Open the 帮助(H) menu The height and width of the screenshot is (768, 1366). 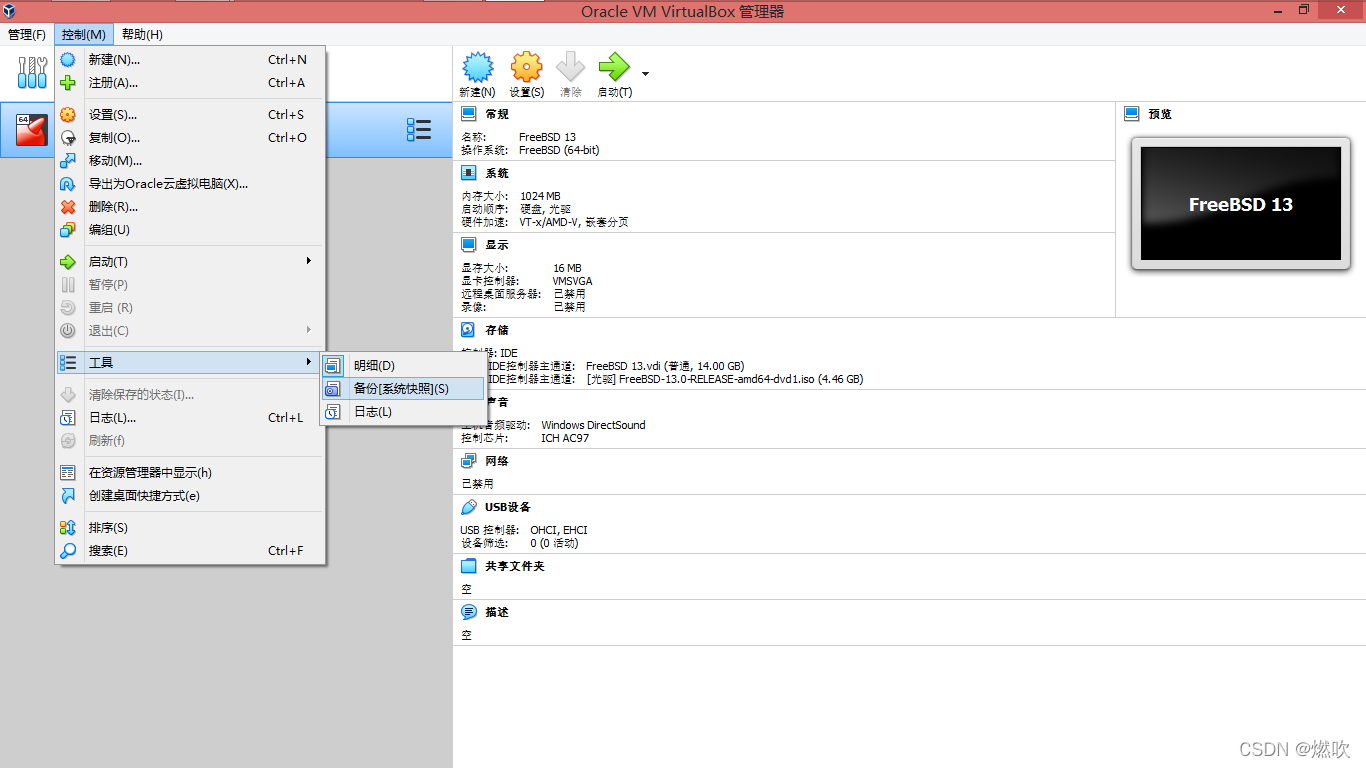coord(142,34)
